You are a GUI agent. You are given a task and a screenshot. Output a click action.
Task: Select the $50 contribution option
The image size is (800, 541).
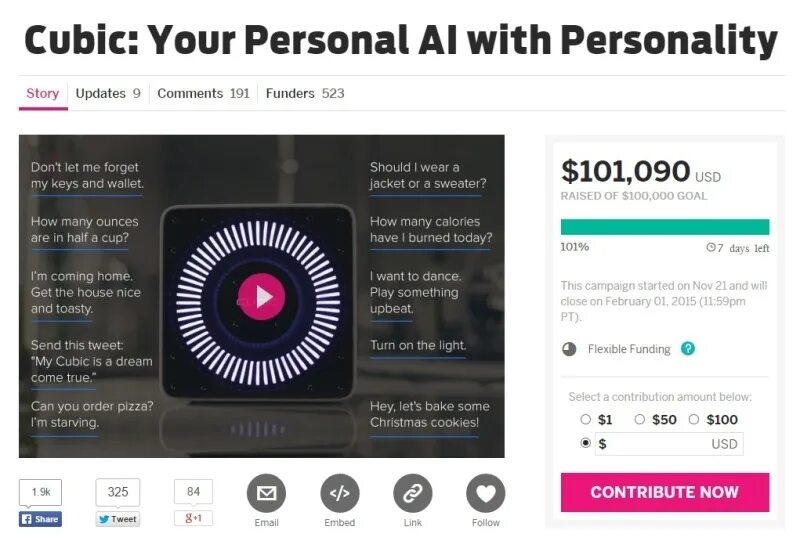click(639, 419)
